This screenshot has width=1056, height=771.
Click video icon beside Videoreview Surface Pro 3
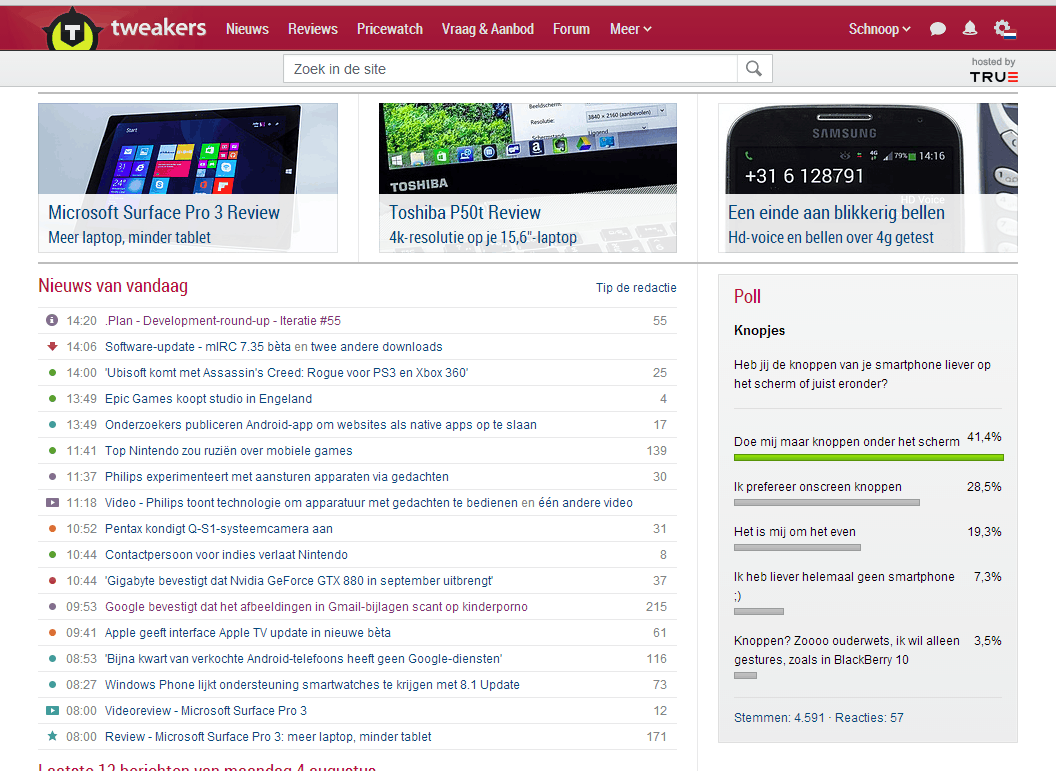[52, 710]
